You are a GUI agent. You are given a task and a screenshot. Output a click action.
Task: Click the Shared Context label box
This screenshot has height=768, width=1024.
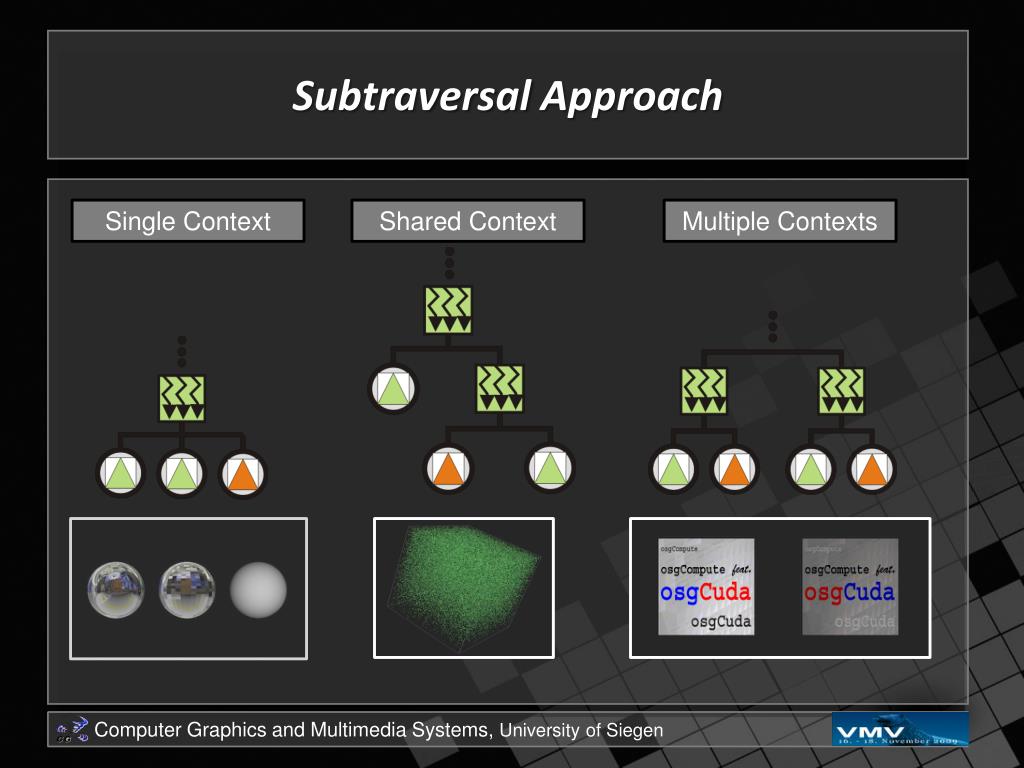point(468,221)
